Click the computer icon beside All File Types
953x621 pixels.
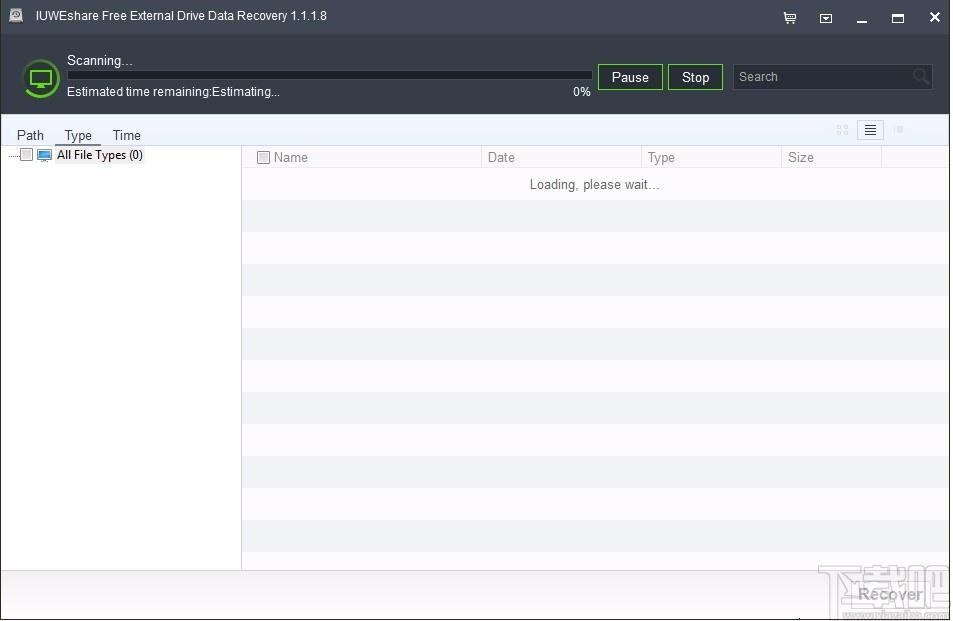pyautogui.click(x=44, y=156)
